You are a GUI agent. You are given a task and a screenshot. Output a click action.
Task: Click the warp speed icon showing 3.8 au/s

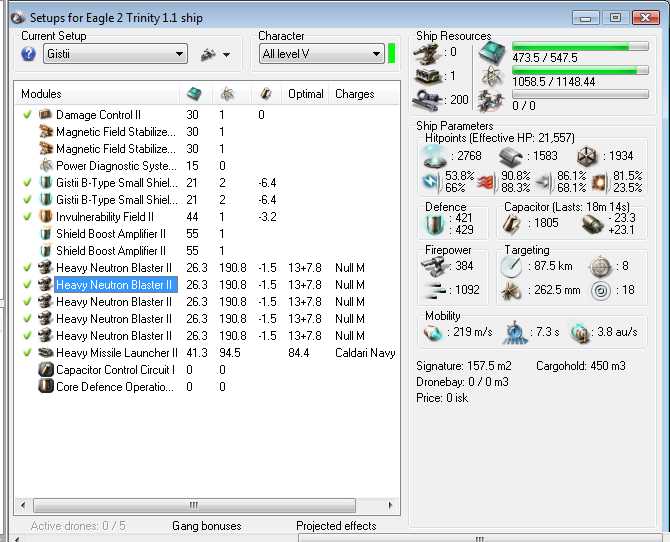[x=579, y=333]
